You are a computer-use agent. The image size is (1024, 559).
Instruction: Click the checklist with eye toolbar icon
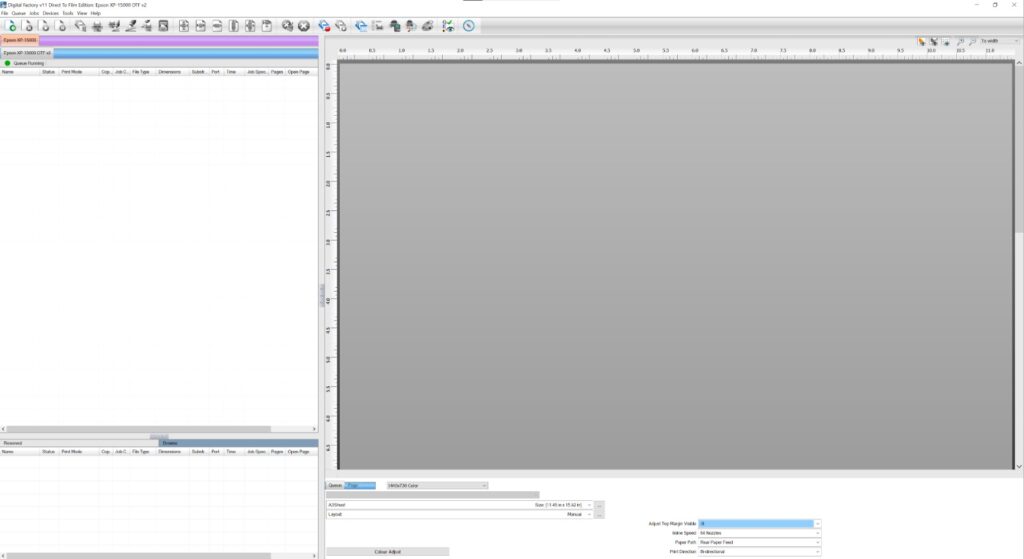pyautogui.click(x=448, y=26)
